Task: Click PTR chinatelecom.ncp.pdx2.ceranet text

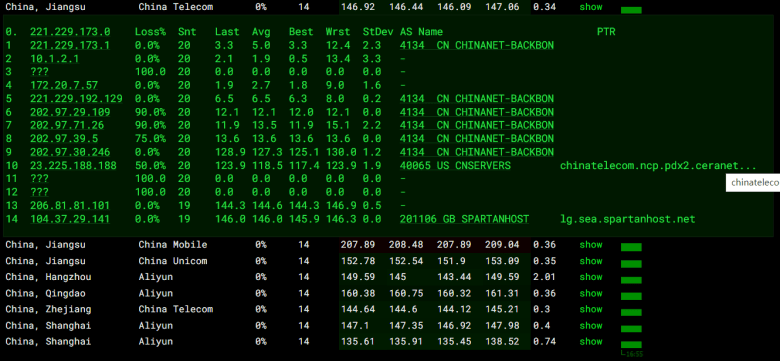Action: (x=658, y=166)
